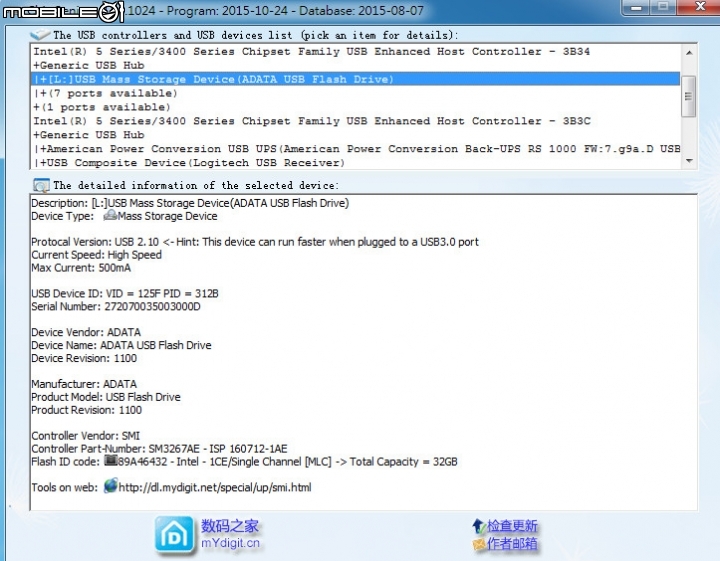
Task: Click the Controller Part-Number SM3267AE line
Action: click(159, 449)
